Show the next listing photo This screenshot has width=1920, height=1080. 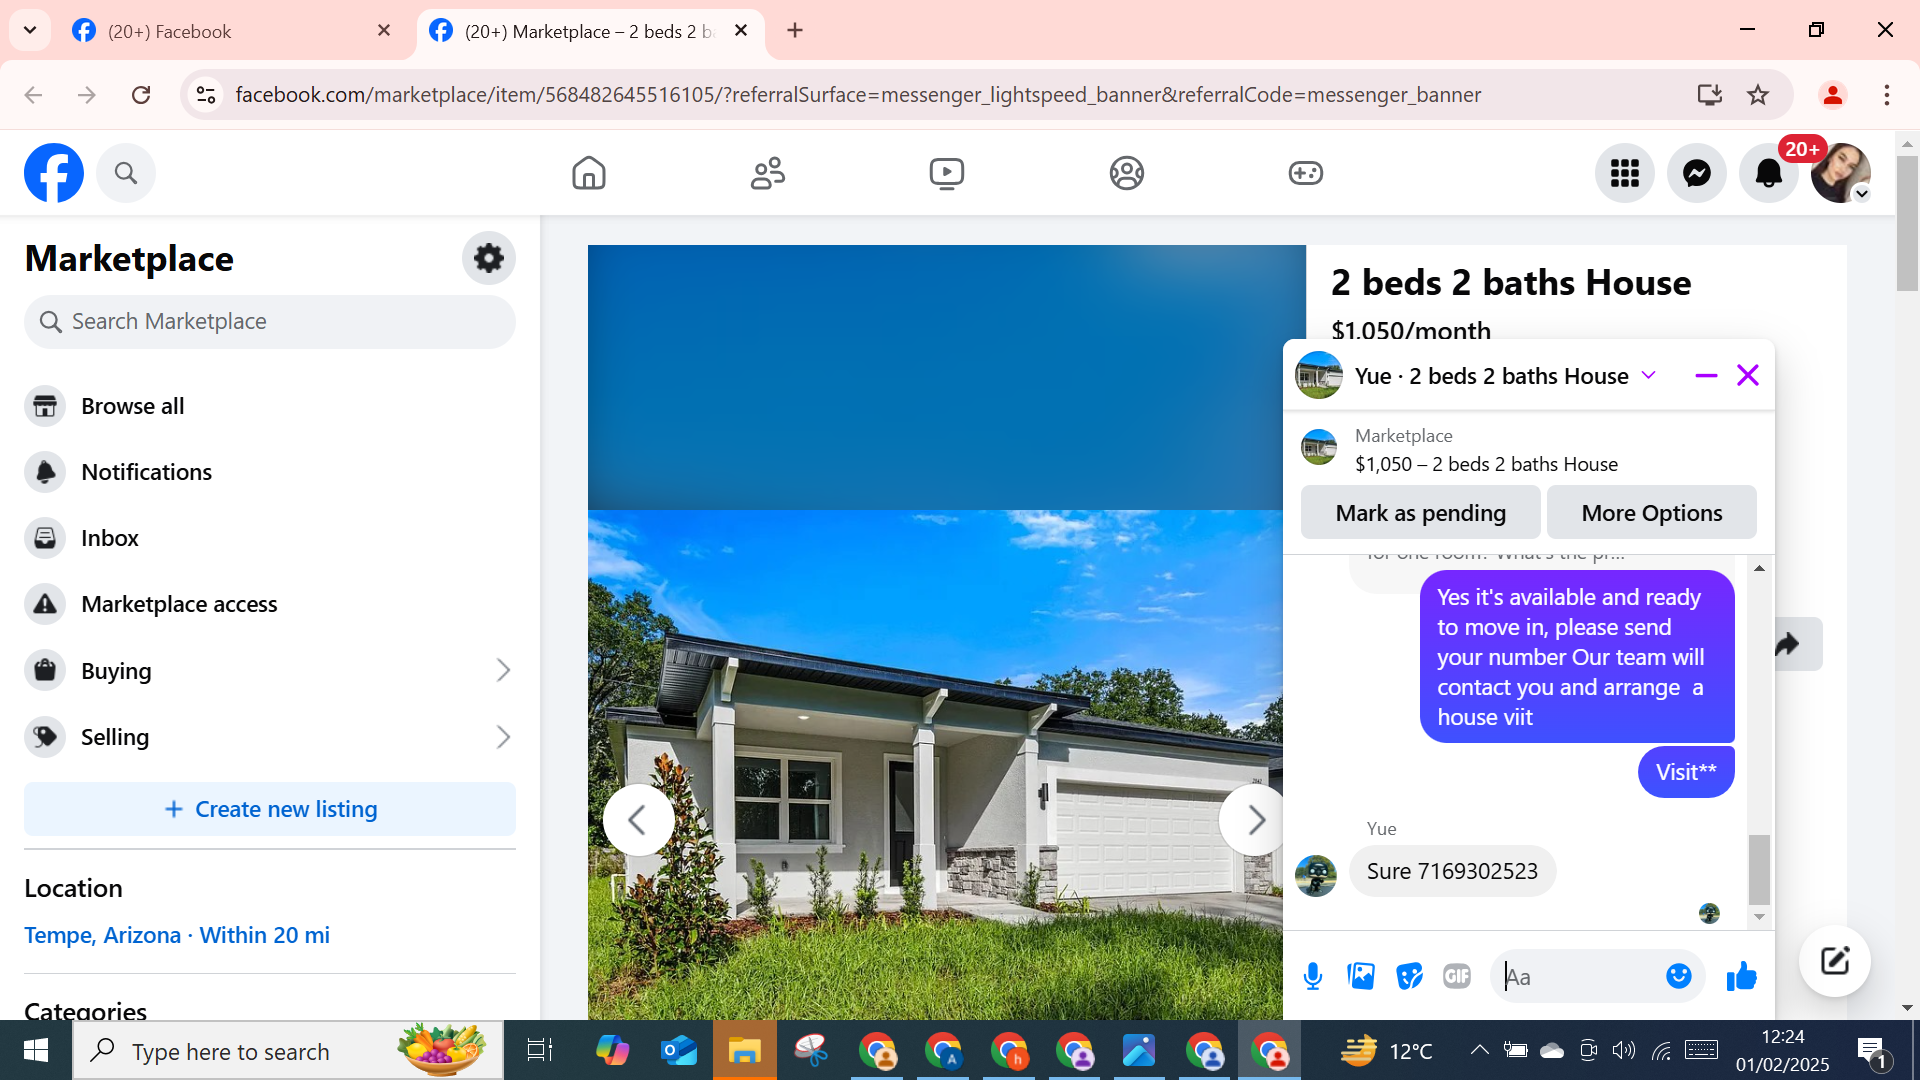point(1254,820)
